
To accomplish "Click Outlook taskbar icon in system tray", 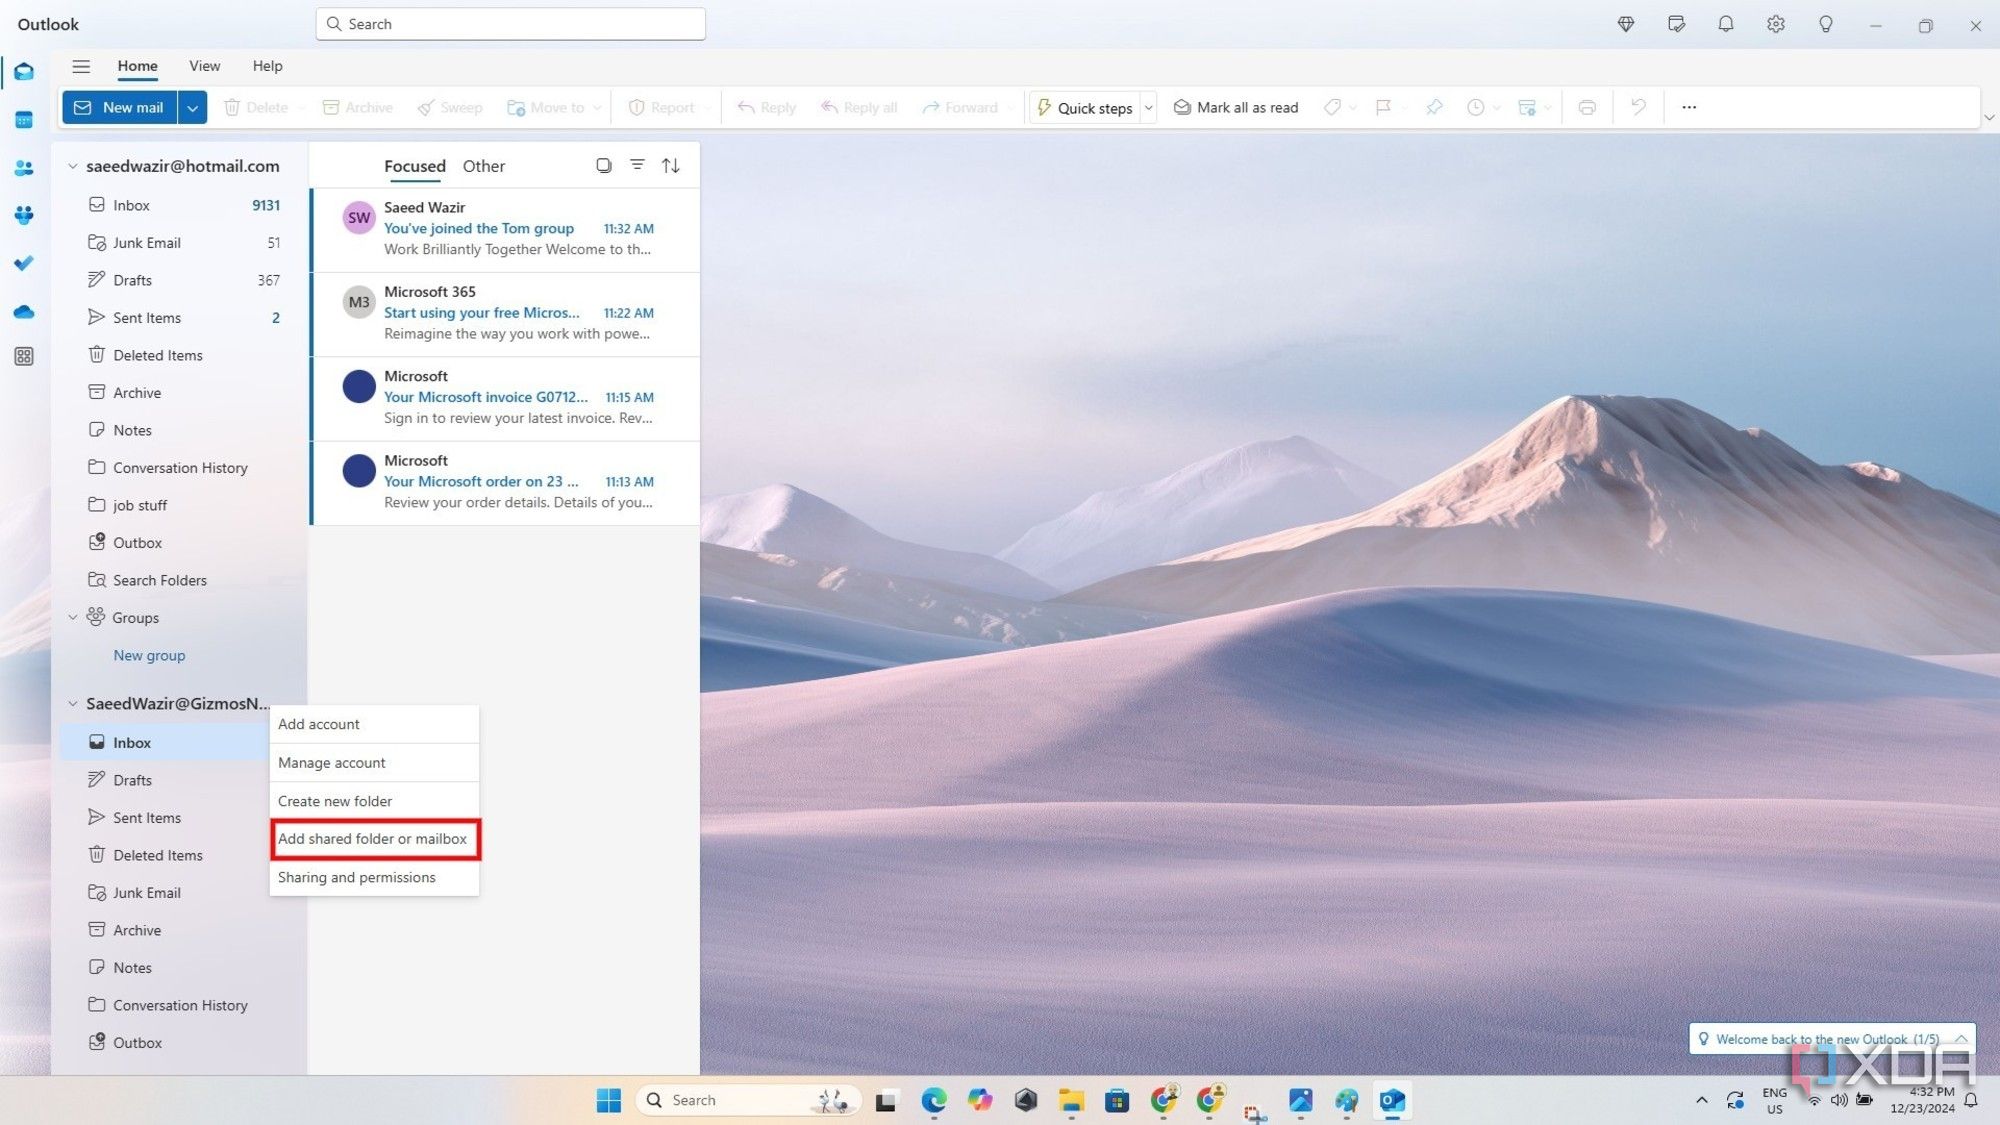I will pos(1393,1099).
